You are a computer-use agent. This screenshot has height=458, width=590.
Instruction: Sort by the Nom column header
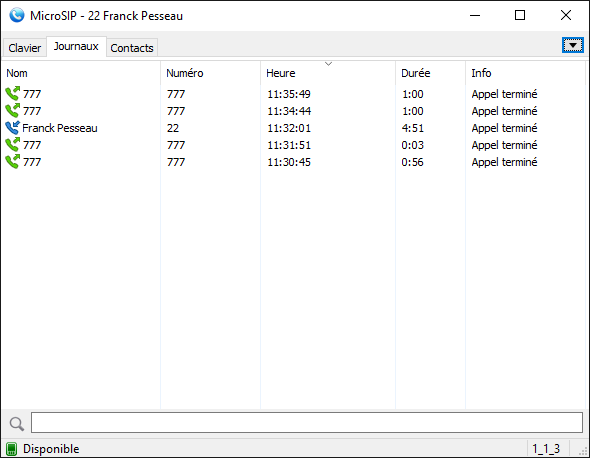coord(81,73)
